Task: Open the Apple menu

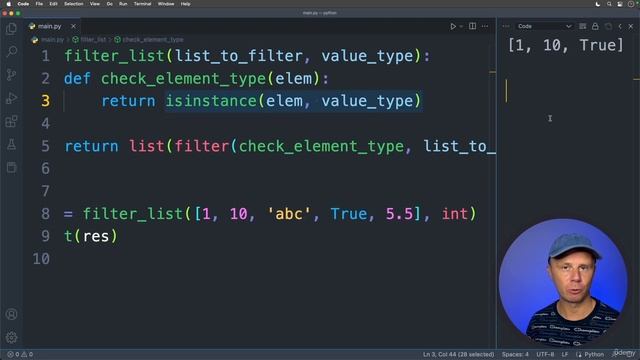Action: (x=9, y=4)
